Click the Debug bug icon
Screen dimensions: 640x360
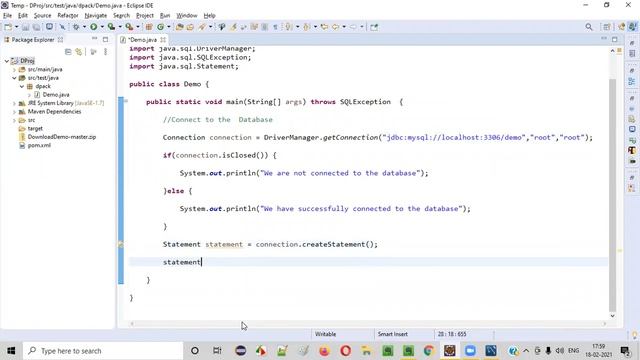(x=76, y=27)
